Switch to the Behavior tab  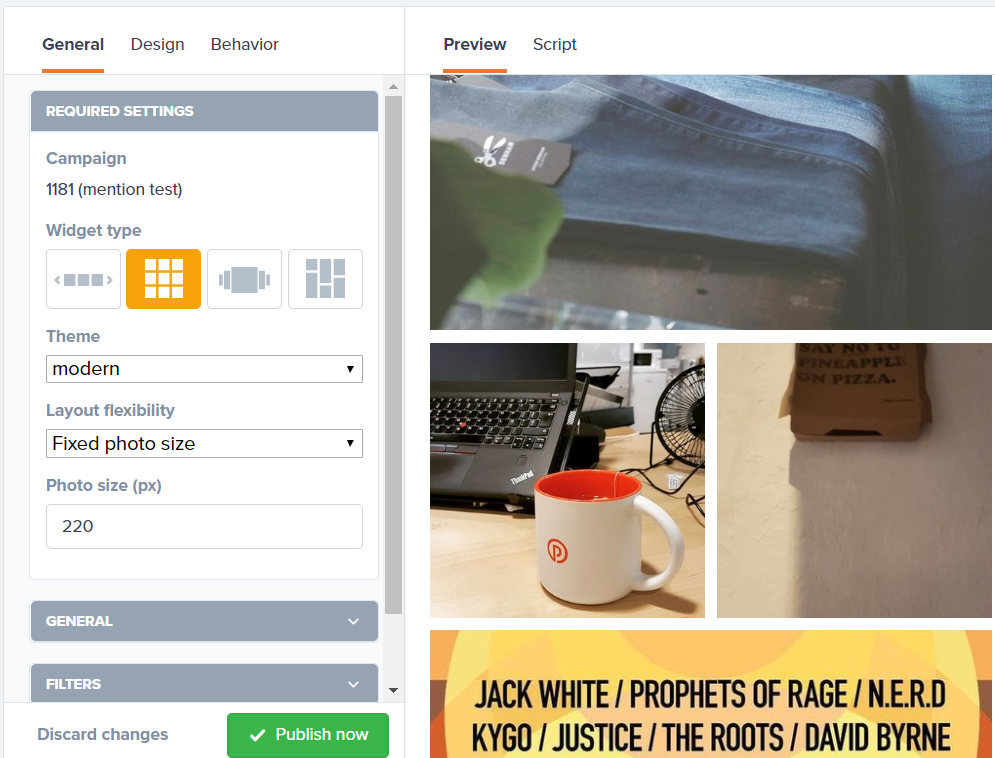point(244,44)
